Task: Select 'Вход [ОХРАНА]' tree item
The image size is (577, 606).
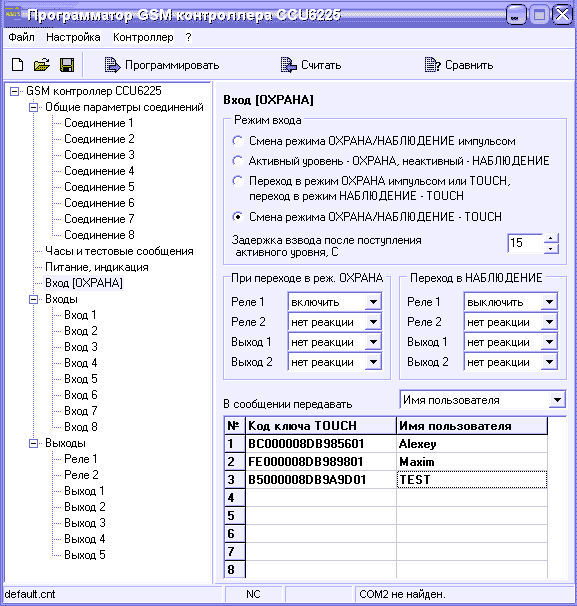Action: (x=84, y=283)
